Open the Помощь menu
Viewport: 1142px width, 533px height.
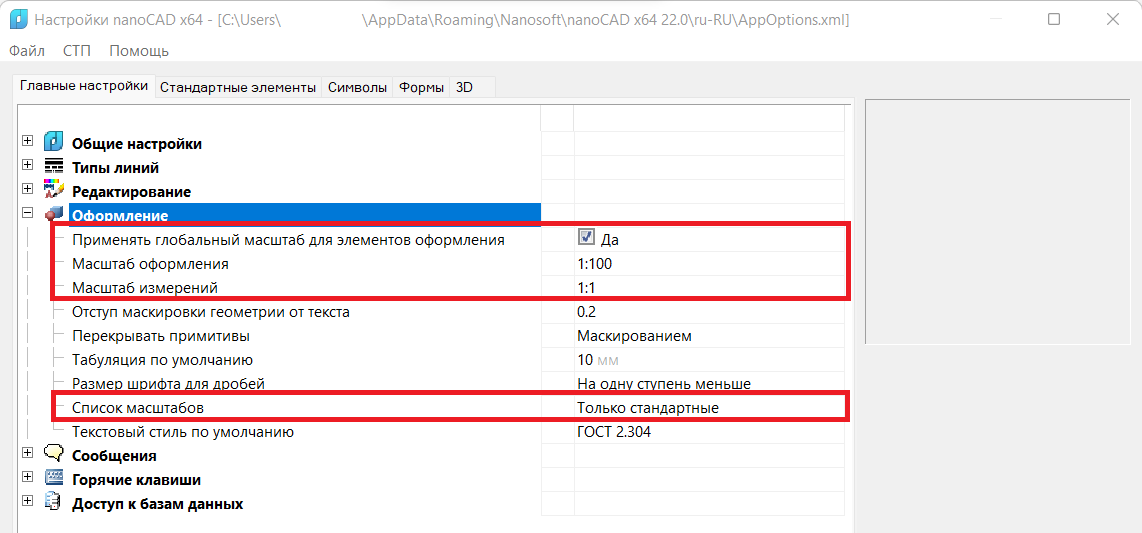pos(139,51)
